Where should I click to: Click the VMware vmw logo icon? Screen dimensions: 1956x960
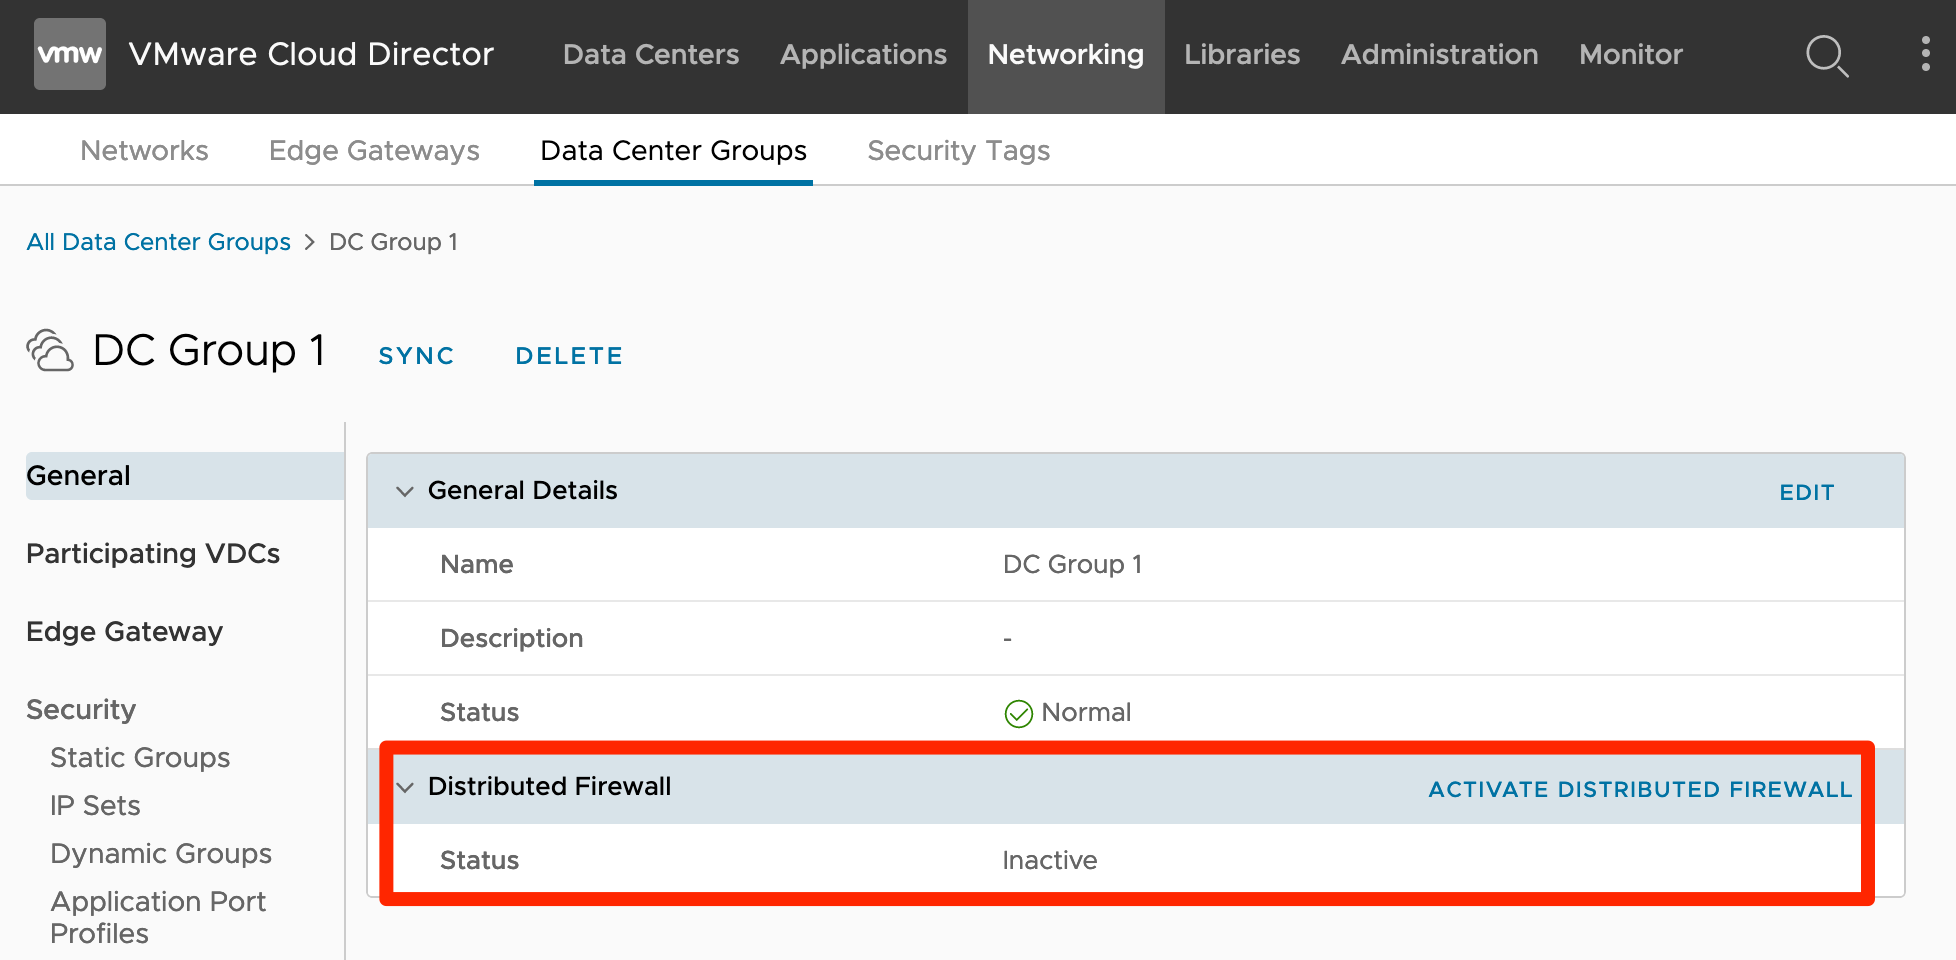69,54
